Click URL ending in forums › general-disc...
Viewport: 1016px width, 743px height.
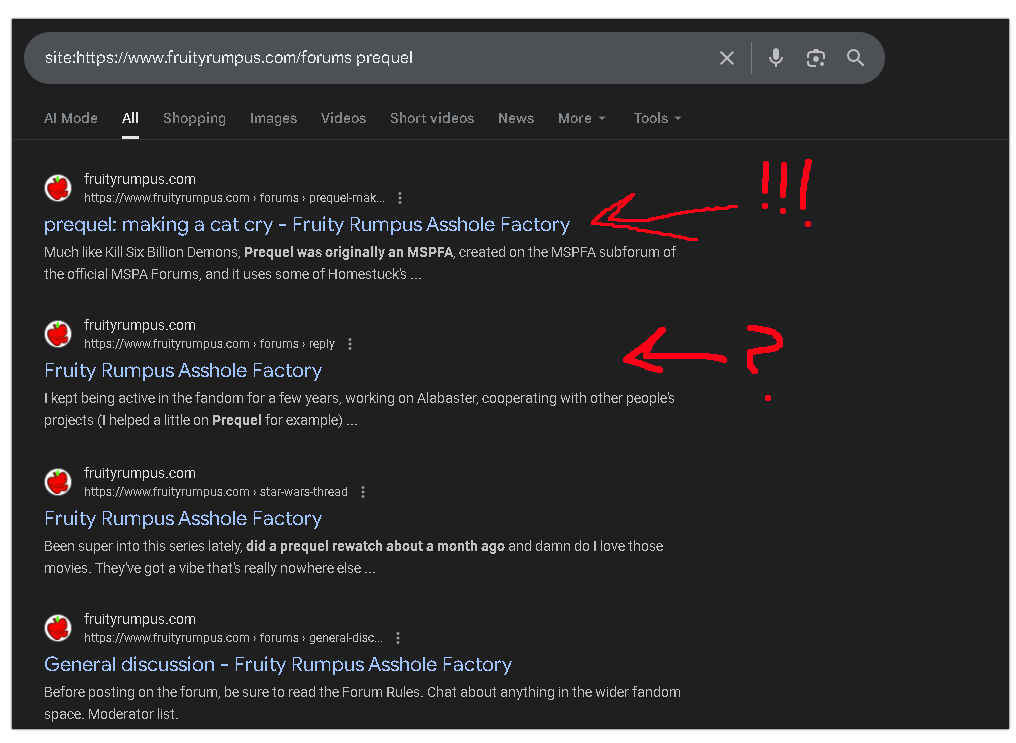coord(233,638)
